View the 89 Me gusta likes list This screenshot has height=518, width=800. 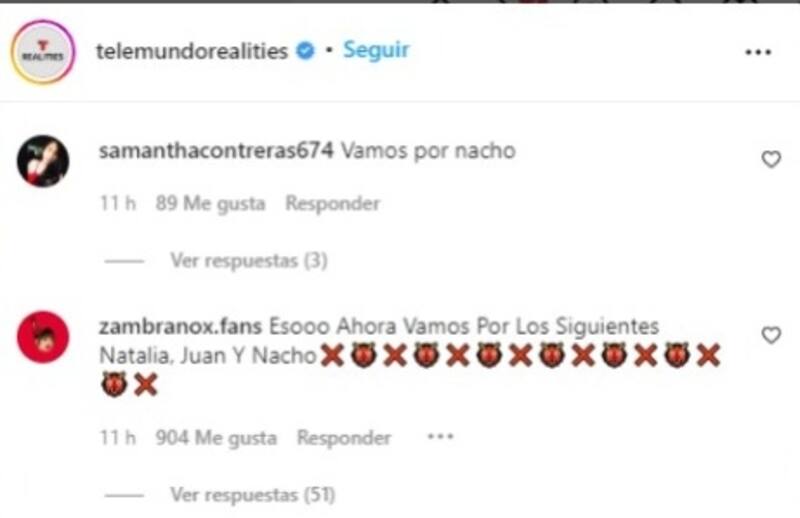(x=210, y=204)
